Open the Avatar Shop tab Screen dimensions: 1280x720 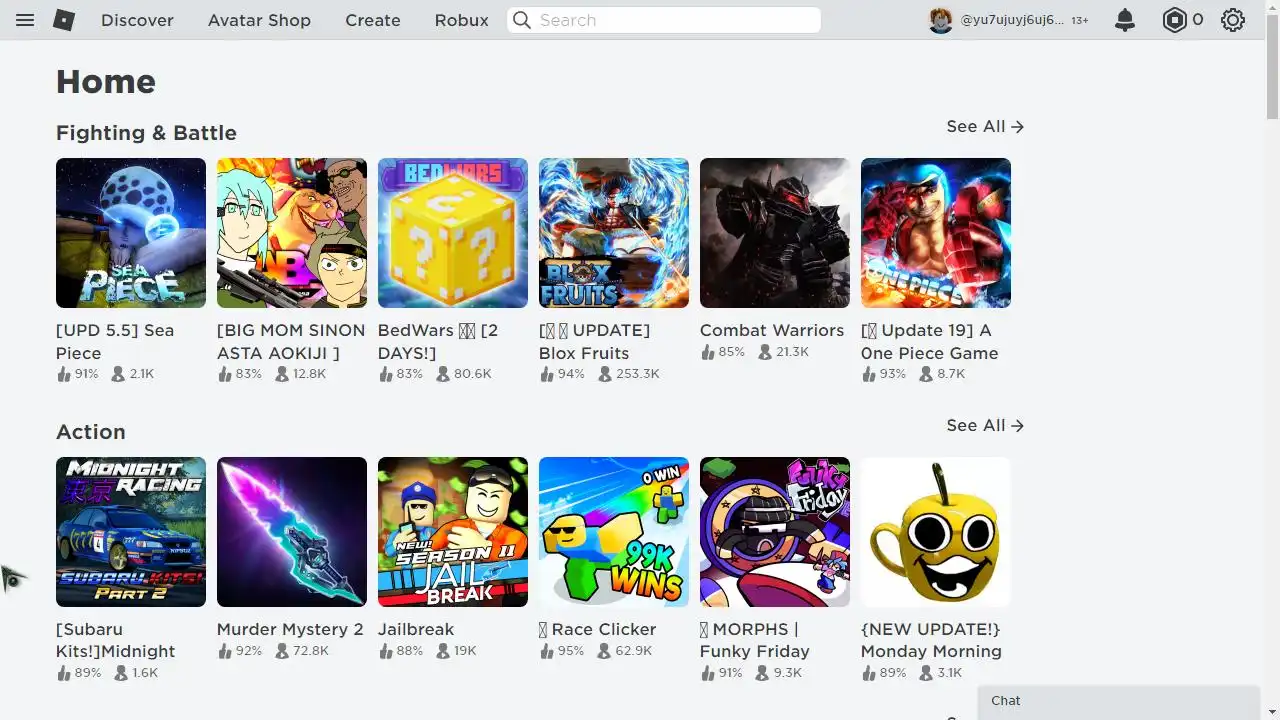(x=259, y=20)
